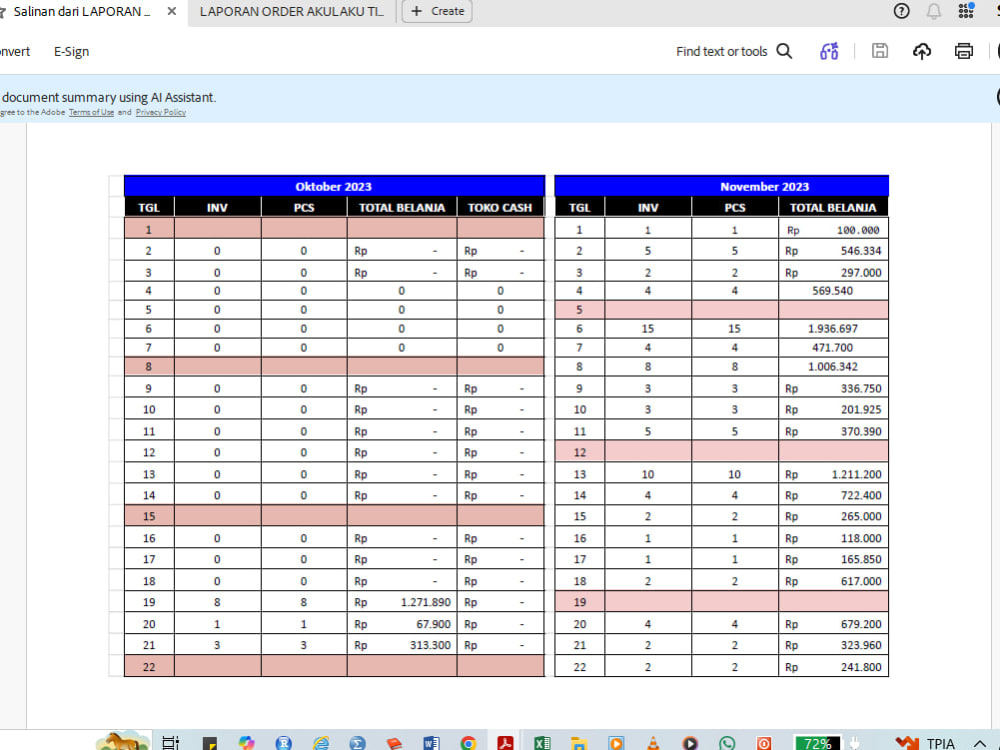This screenshot has width=1000, height=750.
Task: Click the value 241.800 in November
Action: pyautogui.click(x=861, y=667)
